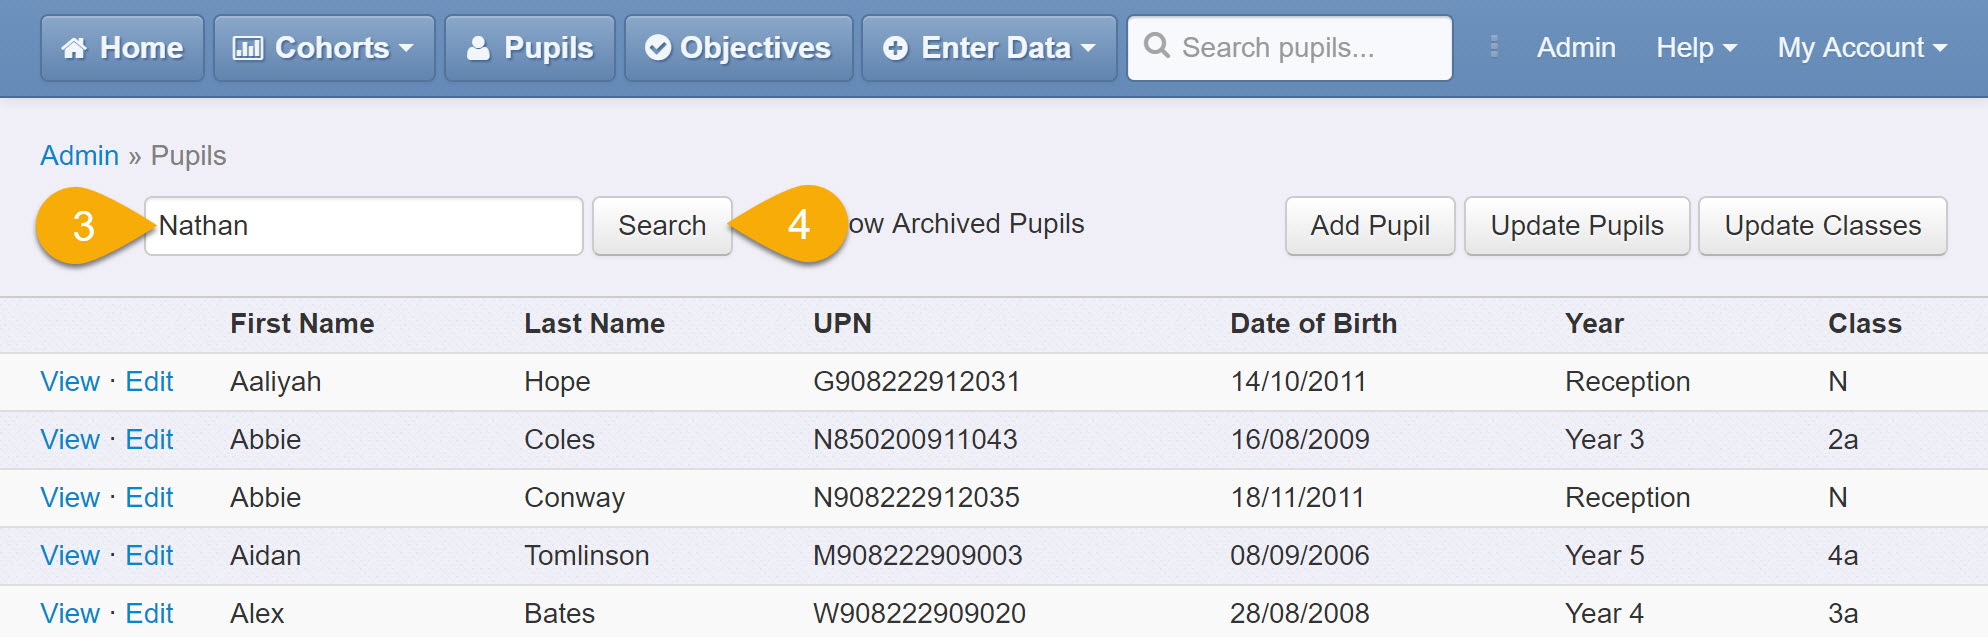Edit pupil Aaliyah Hope
Image resolution: width=1988 pixels, height=637 pixels.
point(150,382)
